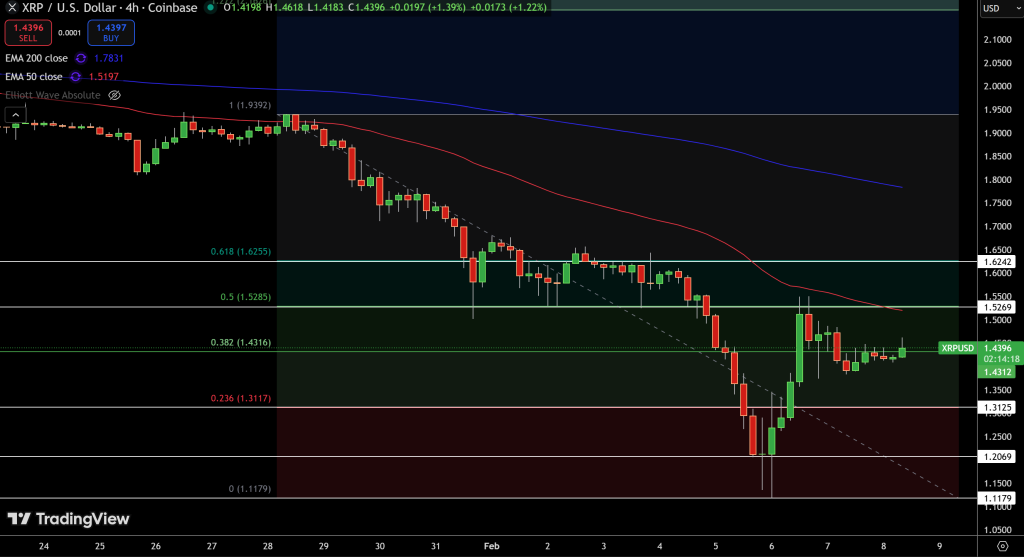Collapse the indicator legend with chevron

(x=15, y=115)
